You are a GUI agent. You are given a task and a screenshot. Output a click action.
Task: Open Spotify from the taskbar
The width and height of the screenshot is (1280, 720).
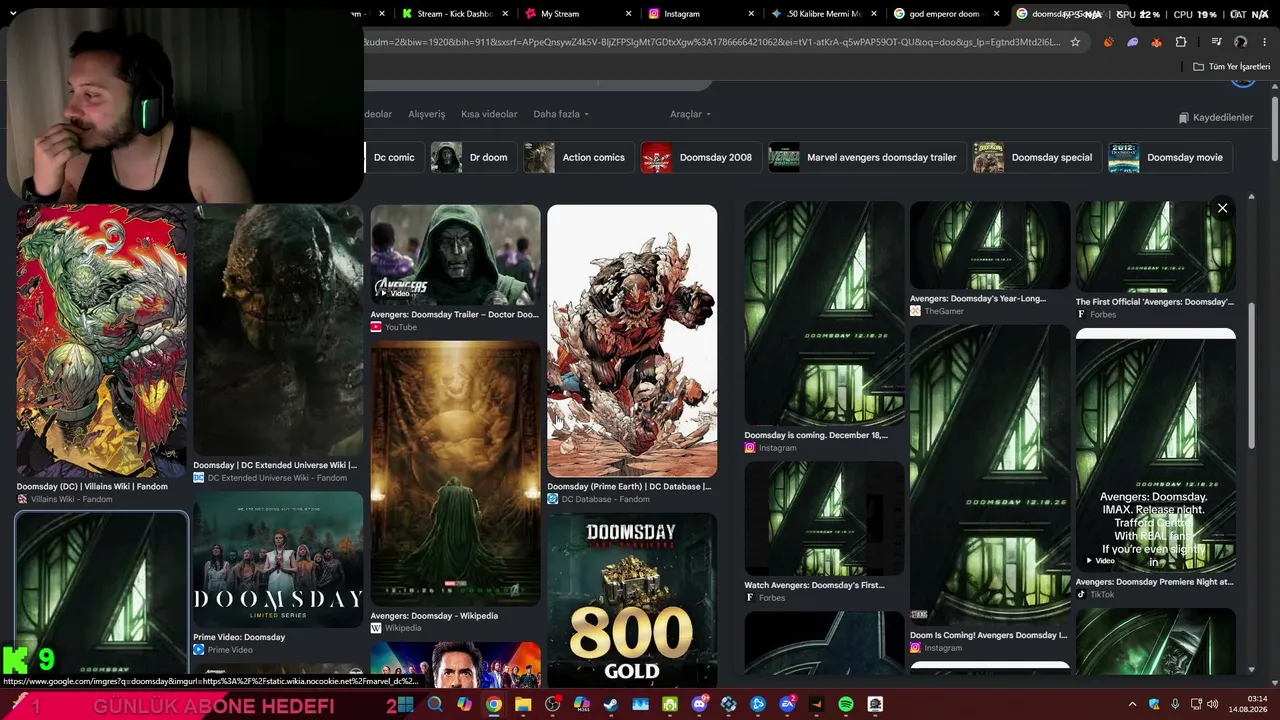(x=846, y=705)
